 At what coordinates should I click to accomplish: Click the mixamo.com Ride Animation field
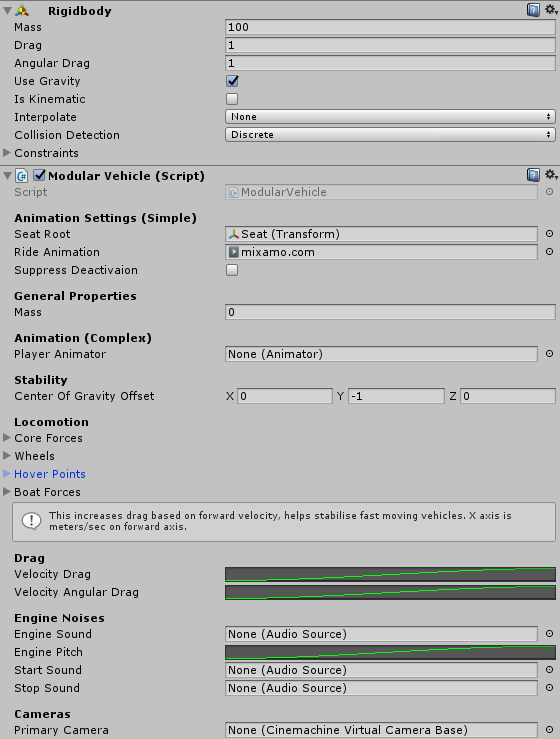point(381,252)
